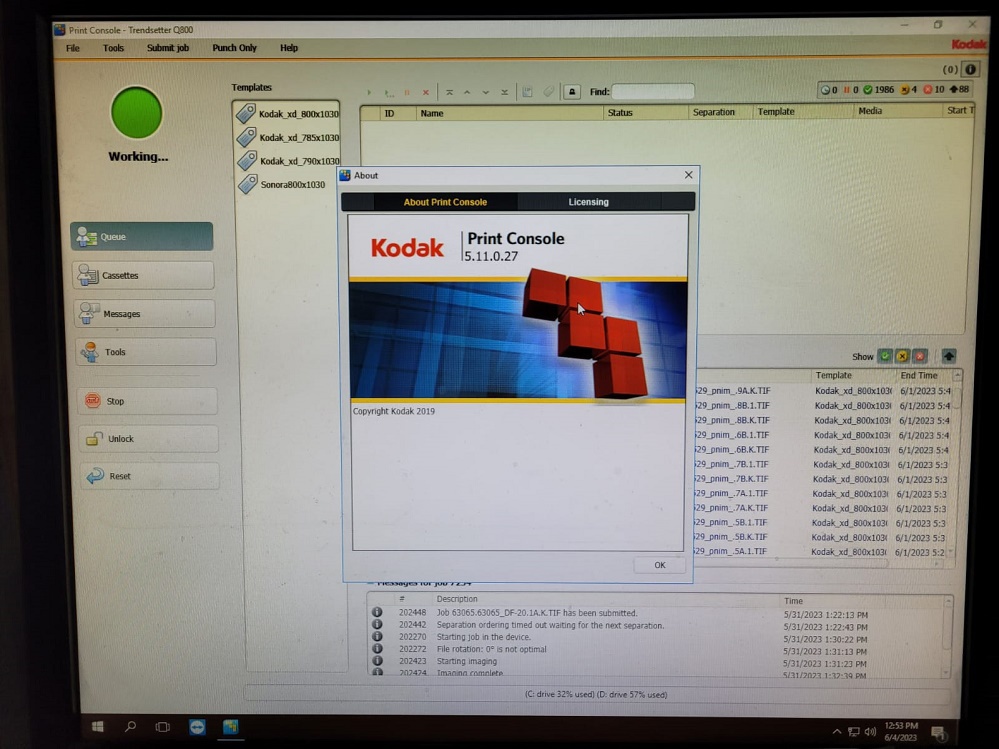Click the Windows Start button
Viewport: 999px width, 749px height.
(x=98, y=727)
